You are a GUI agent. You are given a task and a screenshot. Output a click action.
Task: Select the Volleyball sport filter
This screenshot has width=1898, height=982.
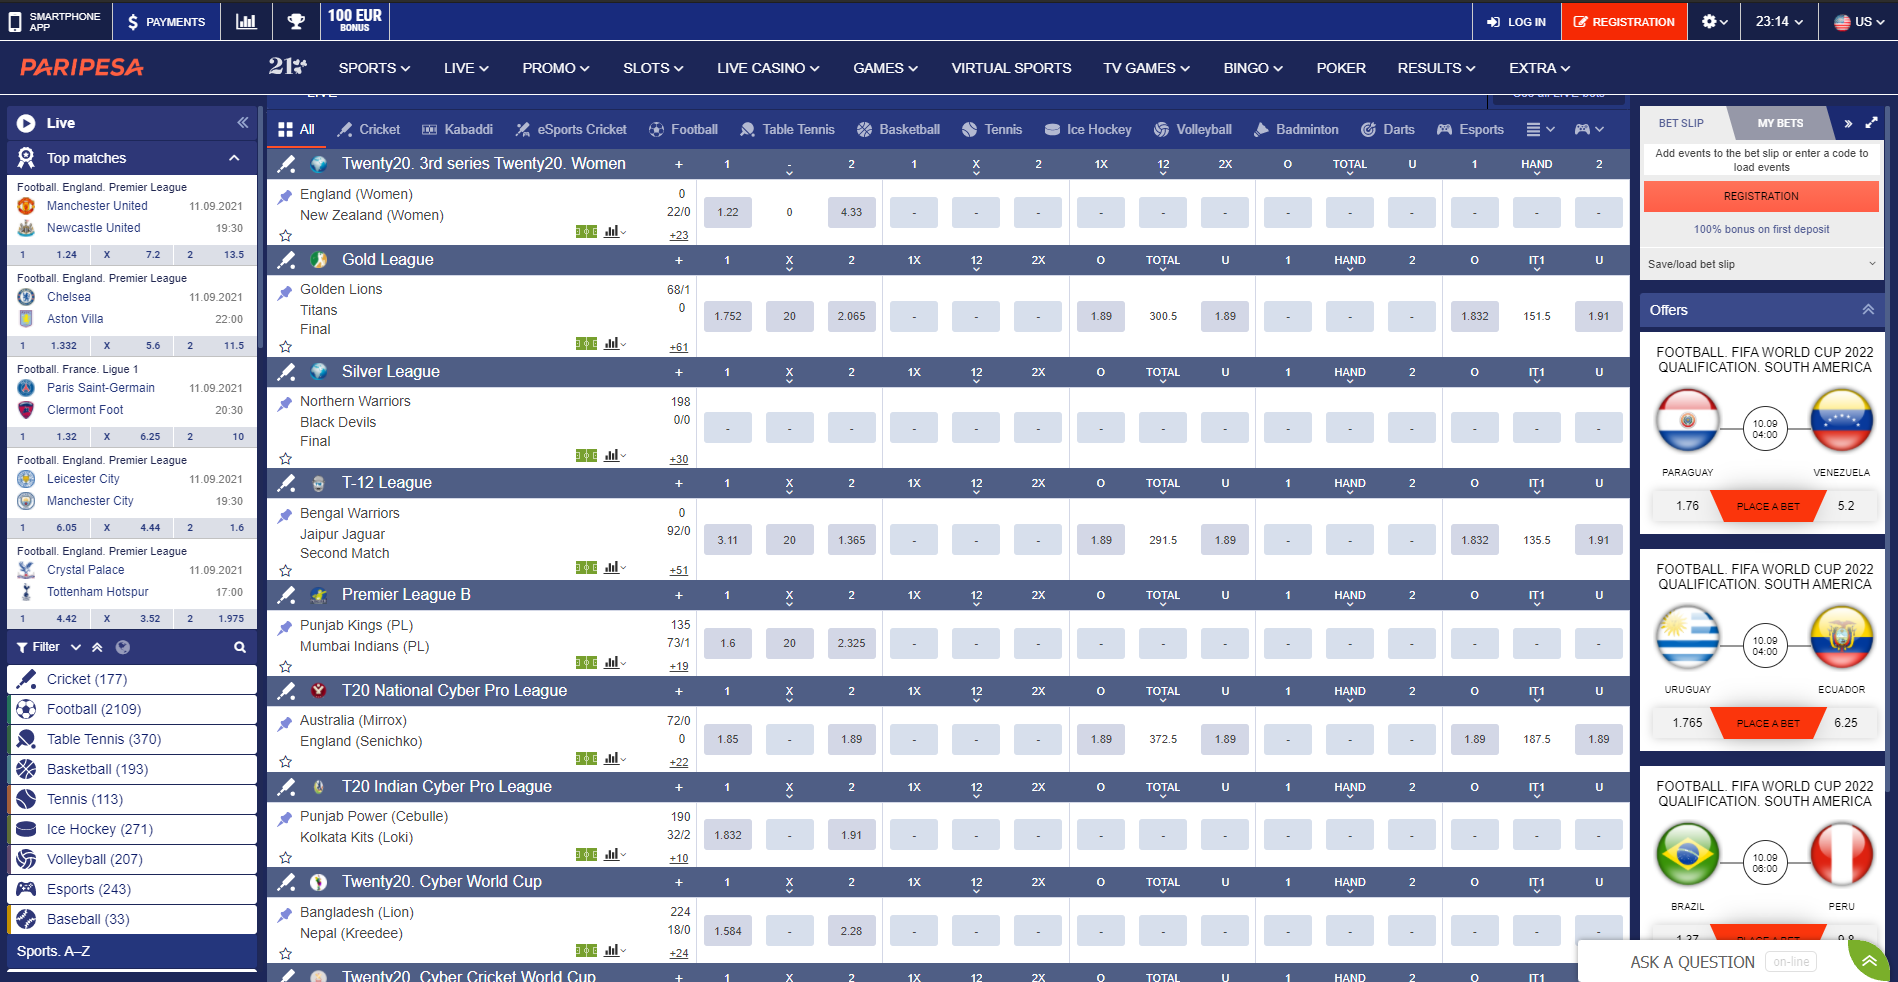1193,130
